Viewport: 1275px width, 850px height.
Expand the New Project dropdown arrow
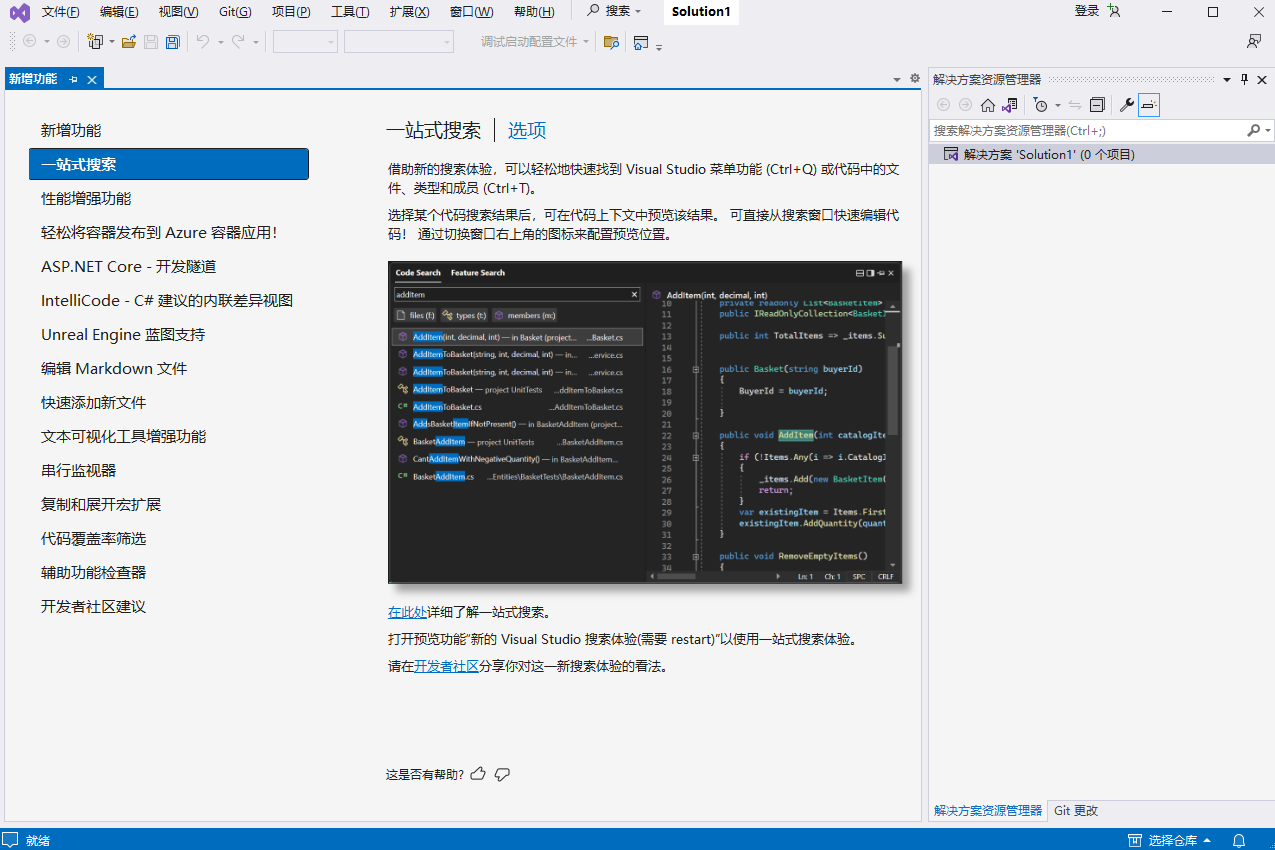[112, 42]
